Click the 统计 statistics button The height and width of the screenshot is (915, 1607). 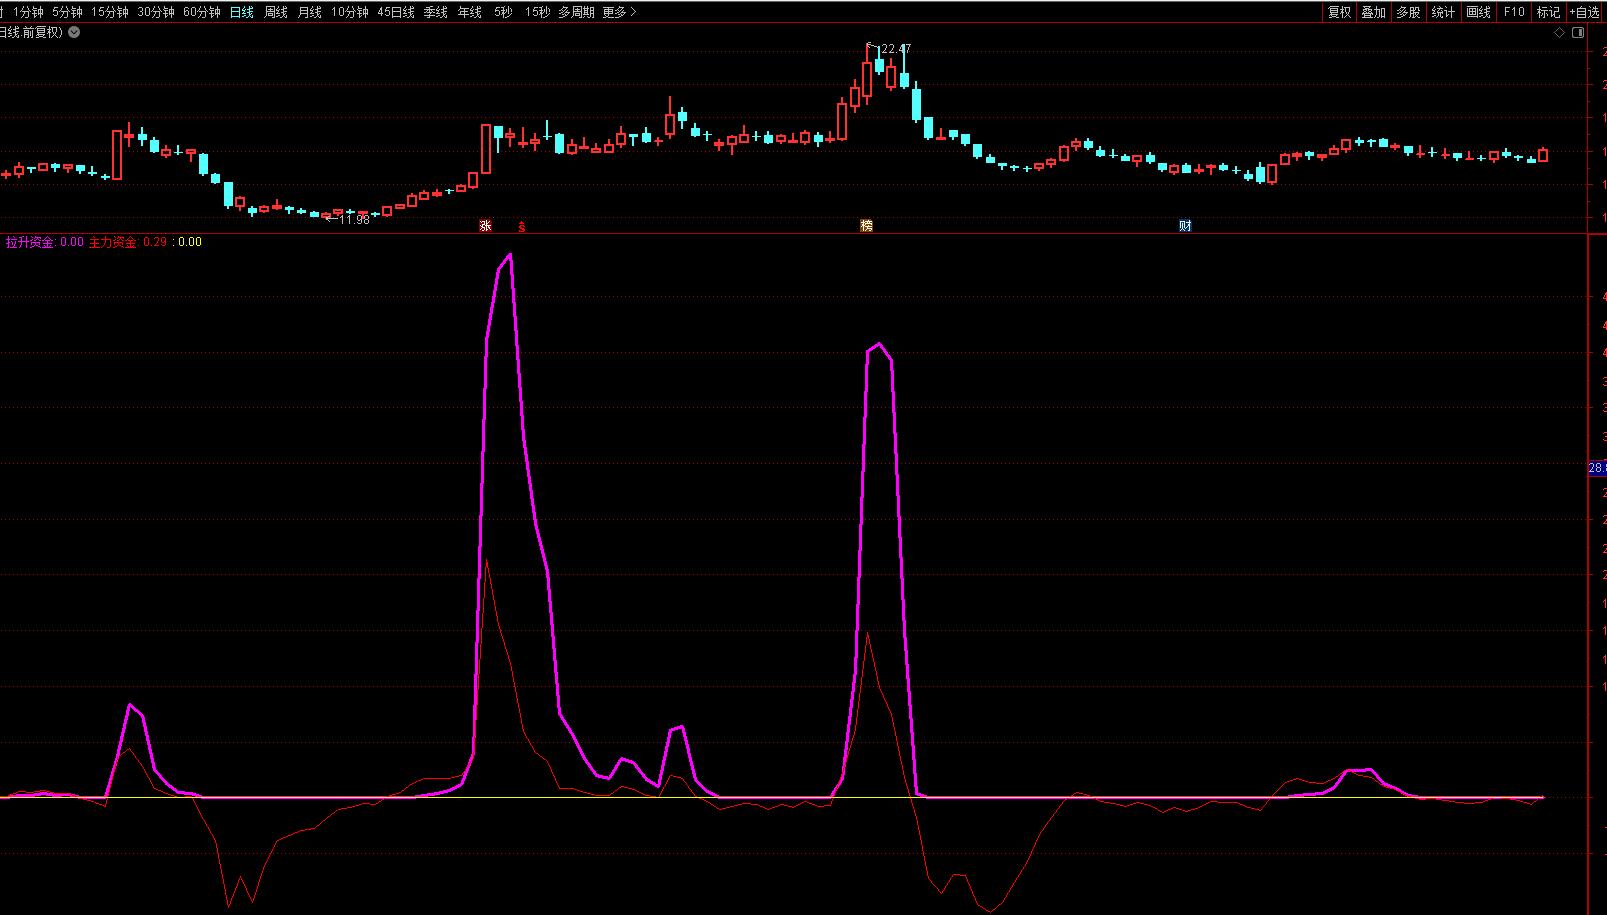pos(1443,12)
